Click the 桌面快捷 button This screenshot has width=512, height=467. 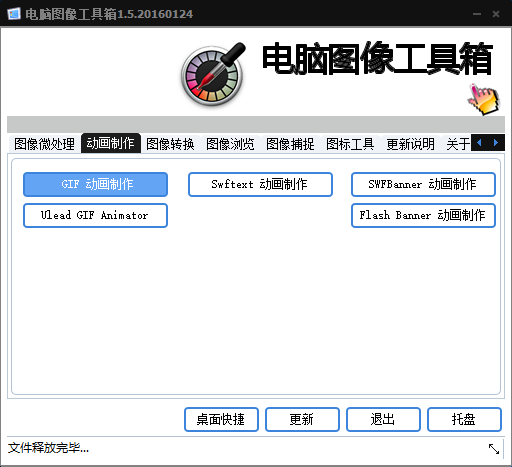pyautogui.click(x=221, y=419)
